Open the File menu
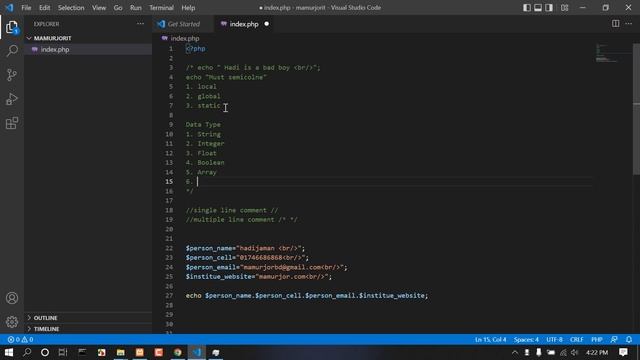Screen dimensions: 640x360 pyautogui.click(x=26, y=8)
